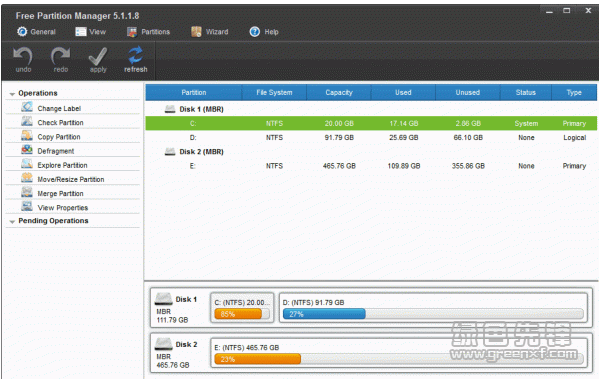Click the Move/Resize Partition icon
Viewport: 599px width, 379px height.
27,178
